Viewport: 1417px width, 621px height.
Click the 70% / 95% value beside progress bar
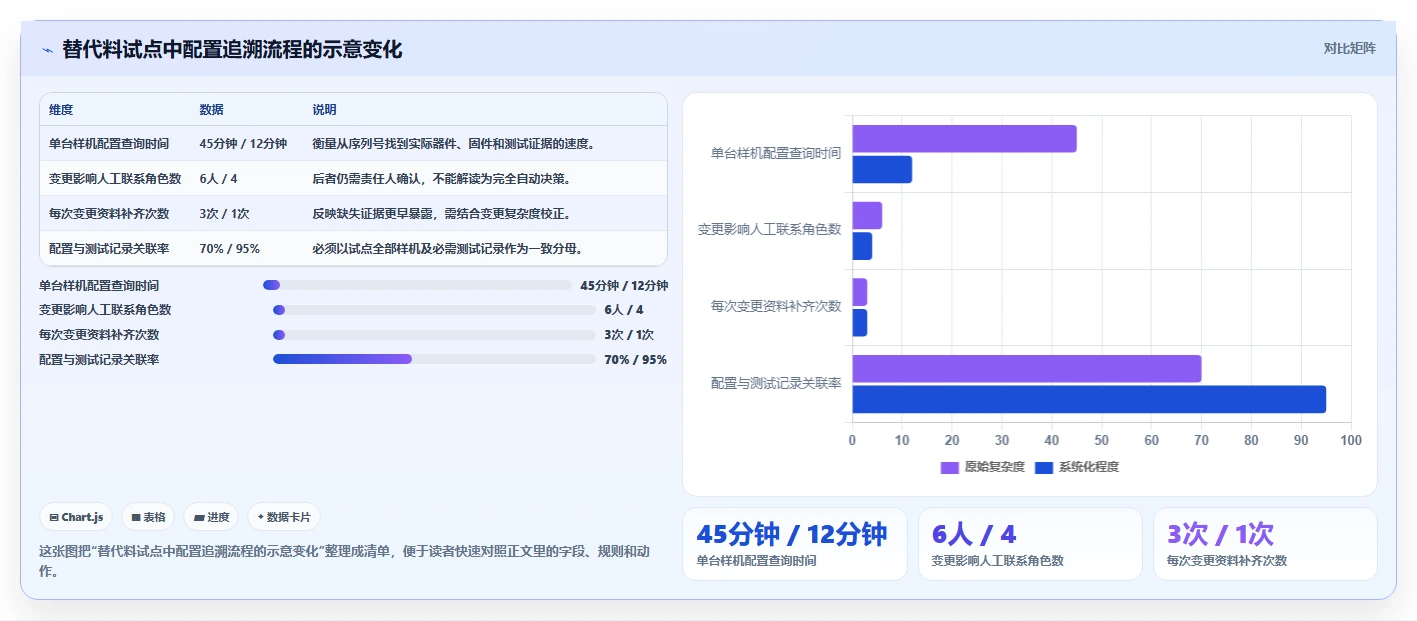click(x=636, y=359)
